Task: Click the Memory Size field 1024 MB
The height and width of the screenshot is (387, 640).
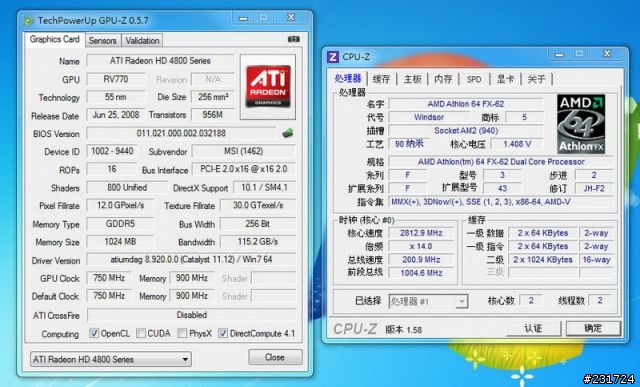Action: tap(120, 242)
